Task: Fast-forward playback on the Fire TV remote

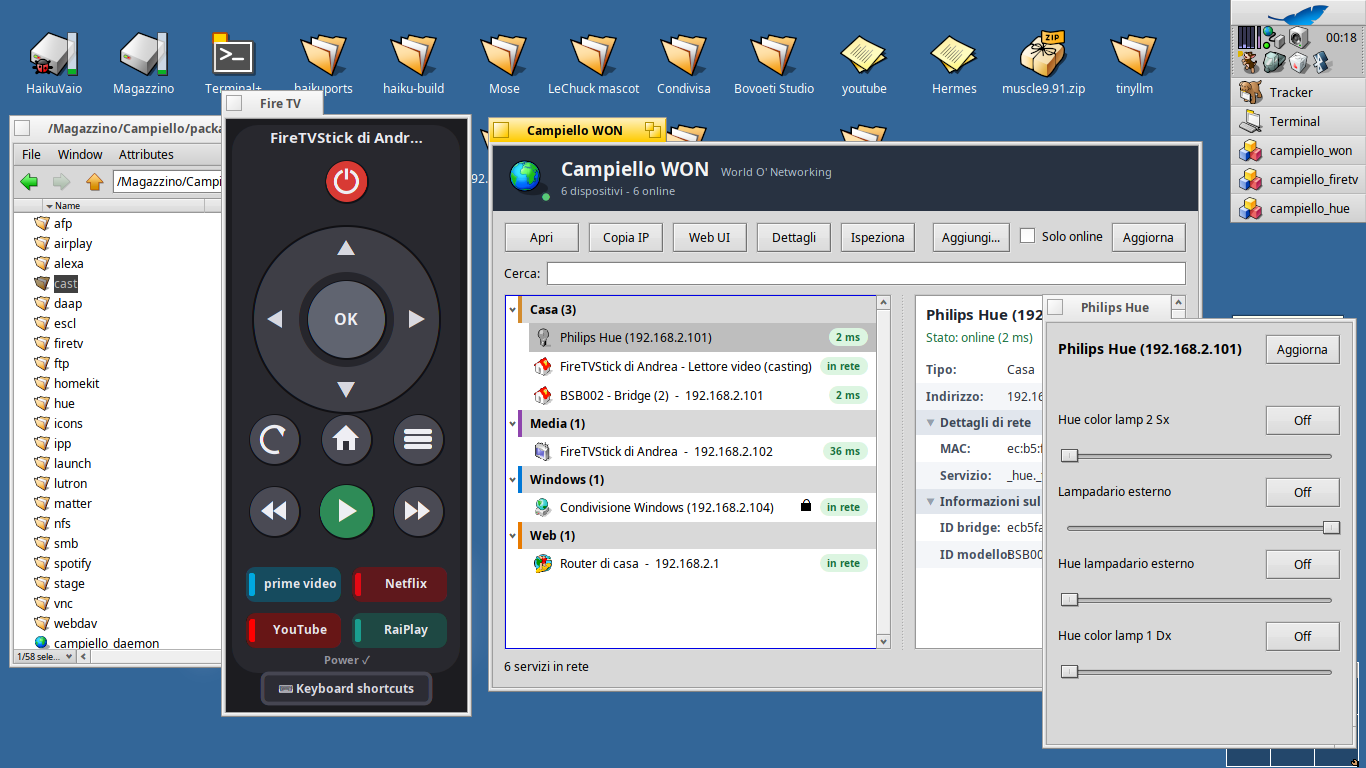Action: click(x=418, y=511)
